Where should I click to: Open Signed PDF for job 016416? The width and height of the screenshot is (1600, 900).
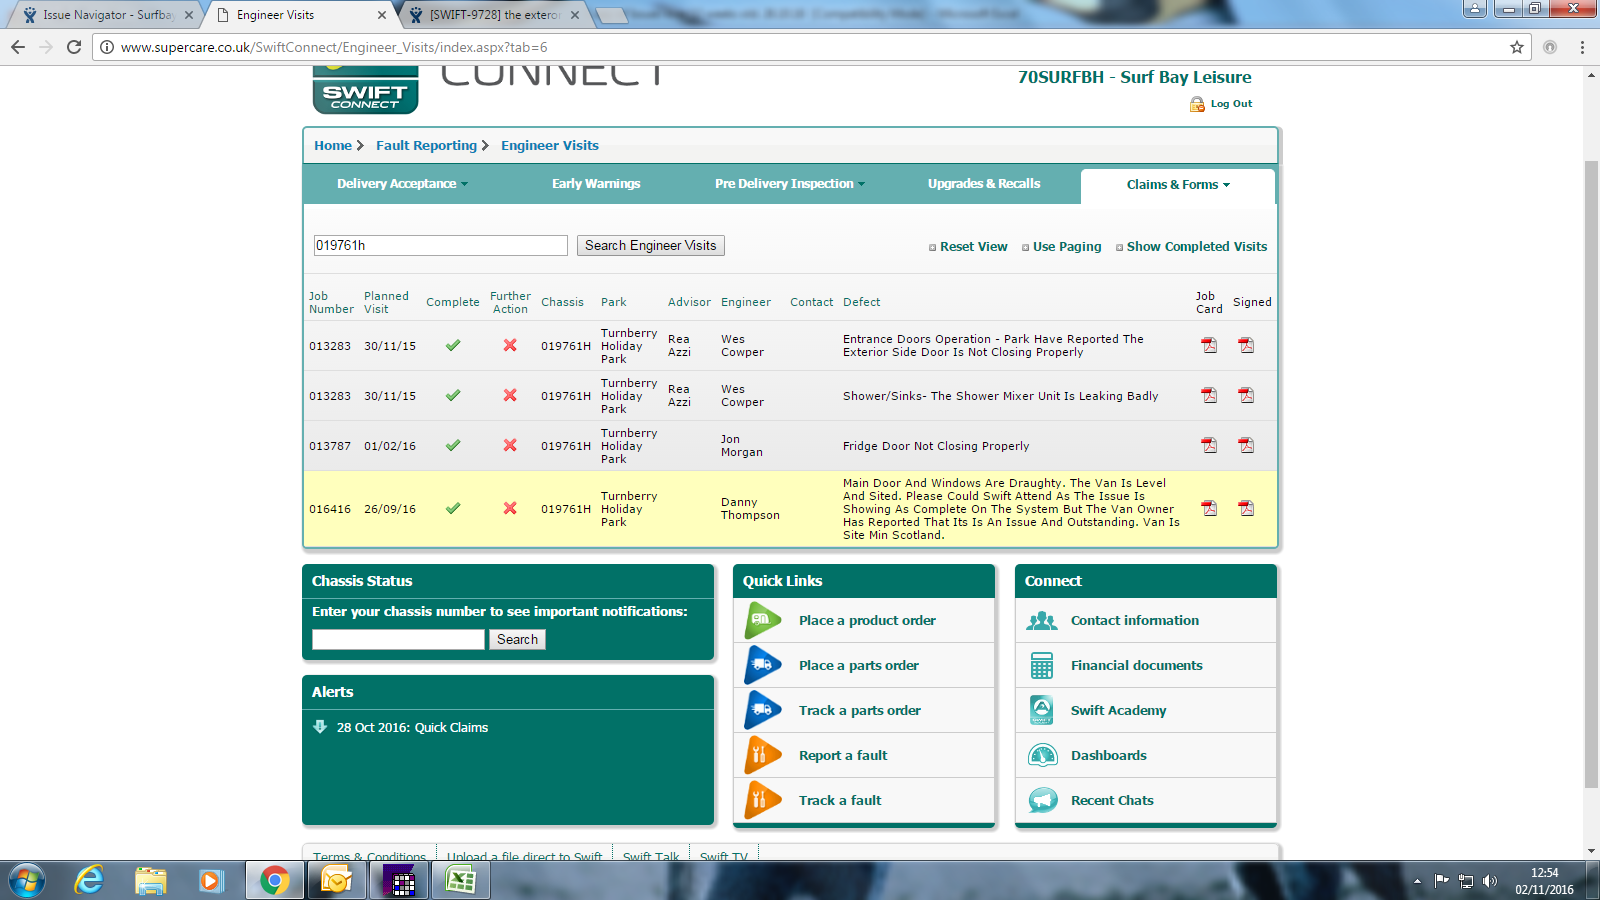click(x=1246, y=509)
